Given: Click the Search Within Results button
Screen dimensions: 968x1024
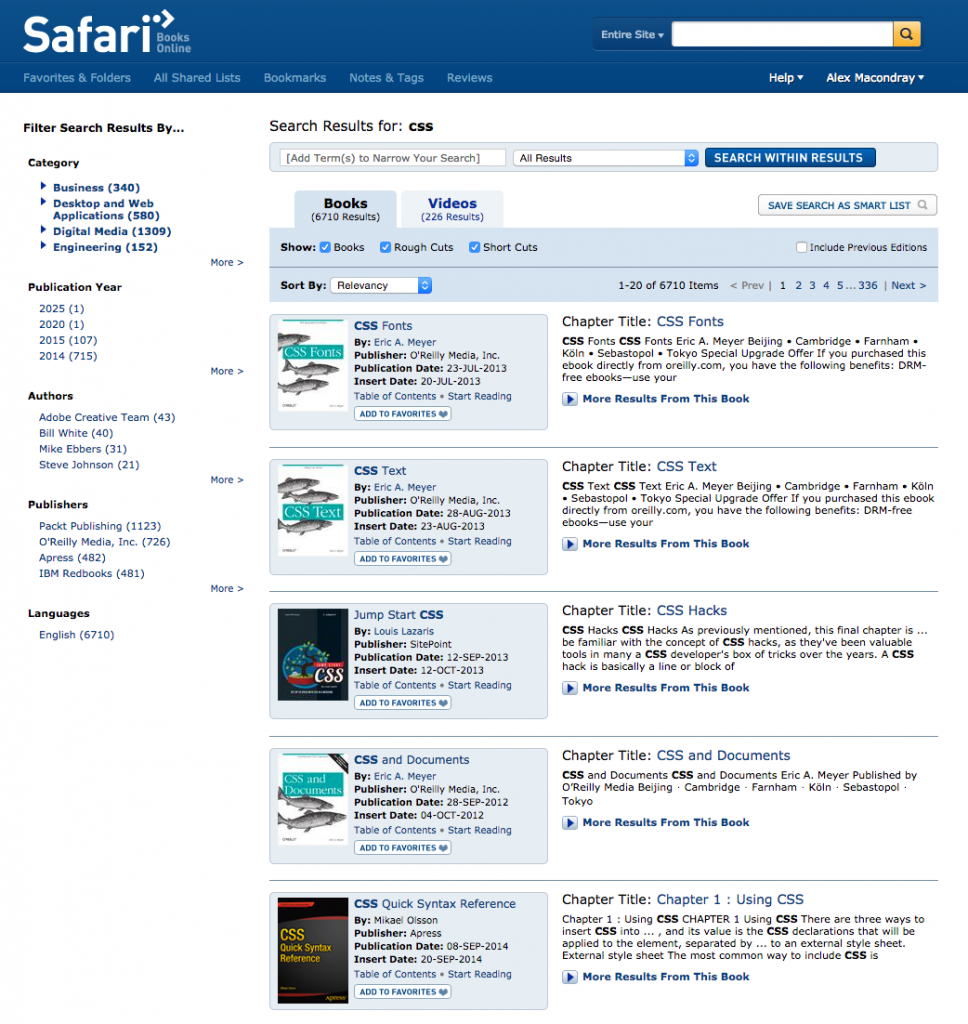Looking at the screenshot, I should coord(790,158).
